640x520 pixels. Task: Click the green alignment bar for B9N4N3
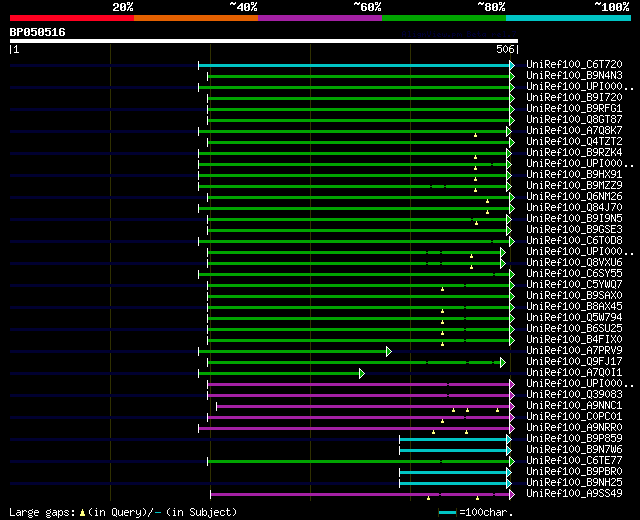358,76
